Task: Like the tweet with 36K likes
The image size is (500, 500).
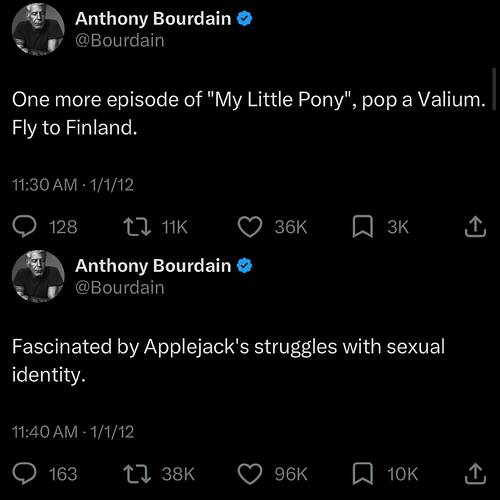Action: click(250, 227)
